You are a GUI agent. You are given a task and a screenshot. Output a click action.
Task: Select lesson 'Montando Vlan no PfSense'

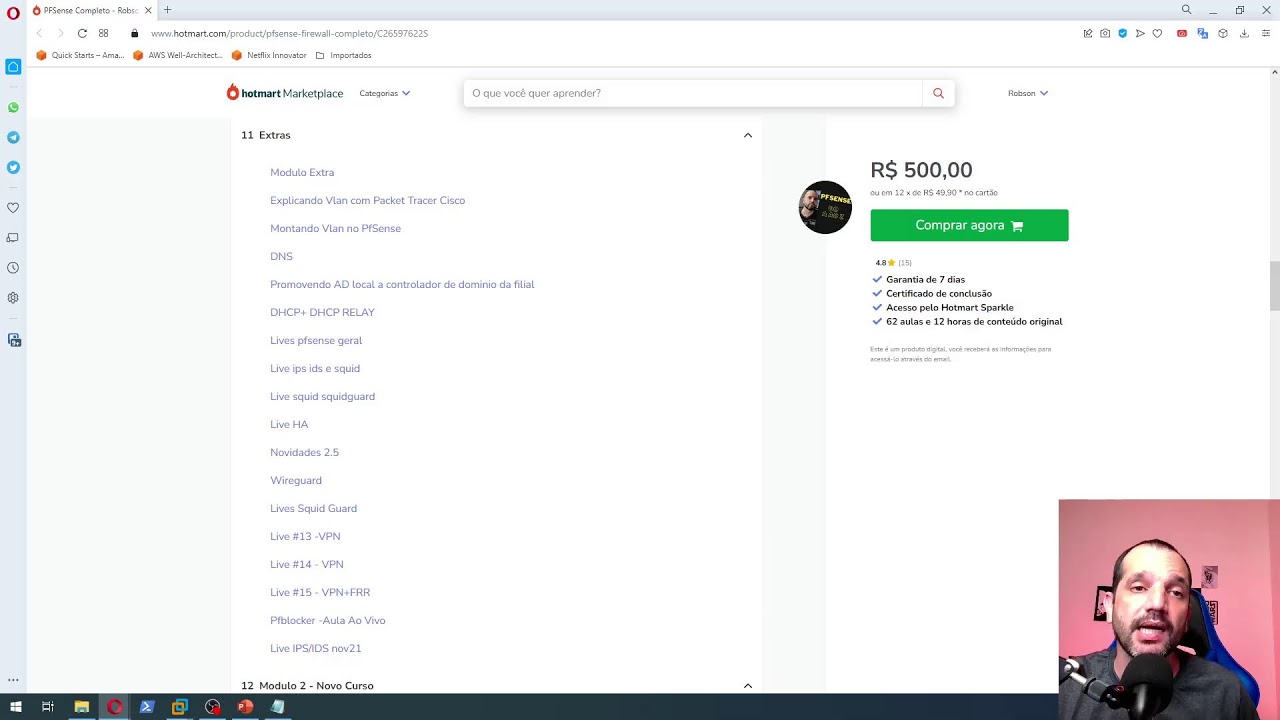click(x=335, y=228)
